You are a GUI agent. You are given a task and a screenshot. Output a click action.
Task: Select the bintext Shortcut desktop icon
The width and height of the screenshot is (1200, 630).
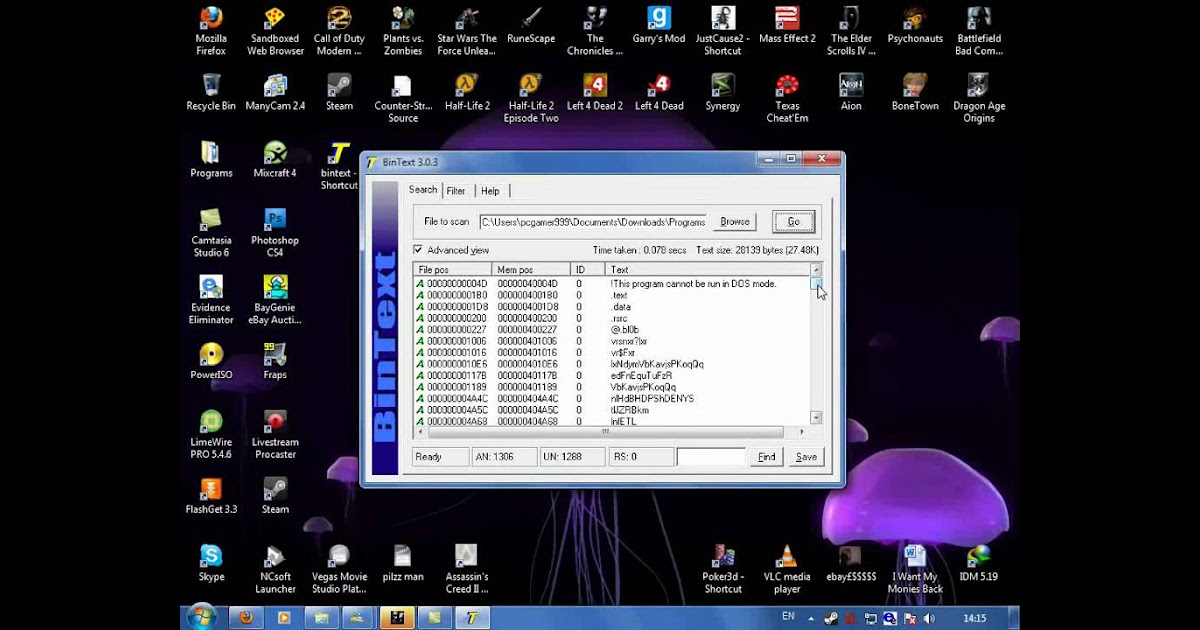339,166
